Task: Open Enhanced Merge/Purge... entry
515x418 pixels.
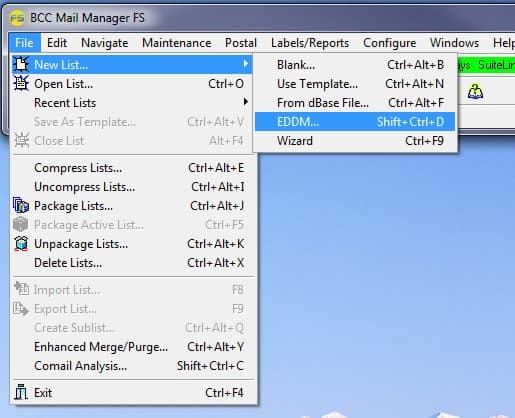Action: click(x=133, y=347)
